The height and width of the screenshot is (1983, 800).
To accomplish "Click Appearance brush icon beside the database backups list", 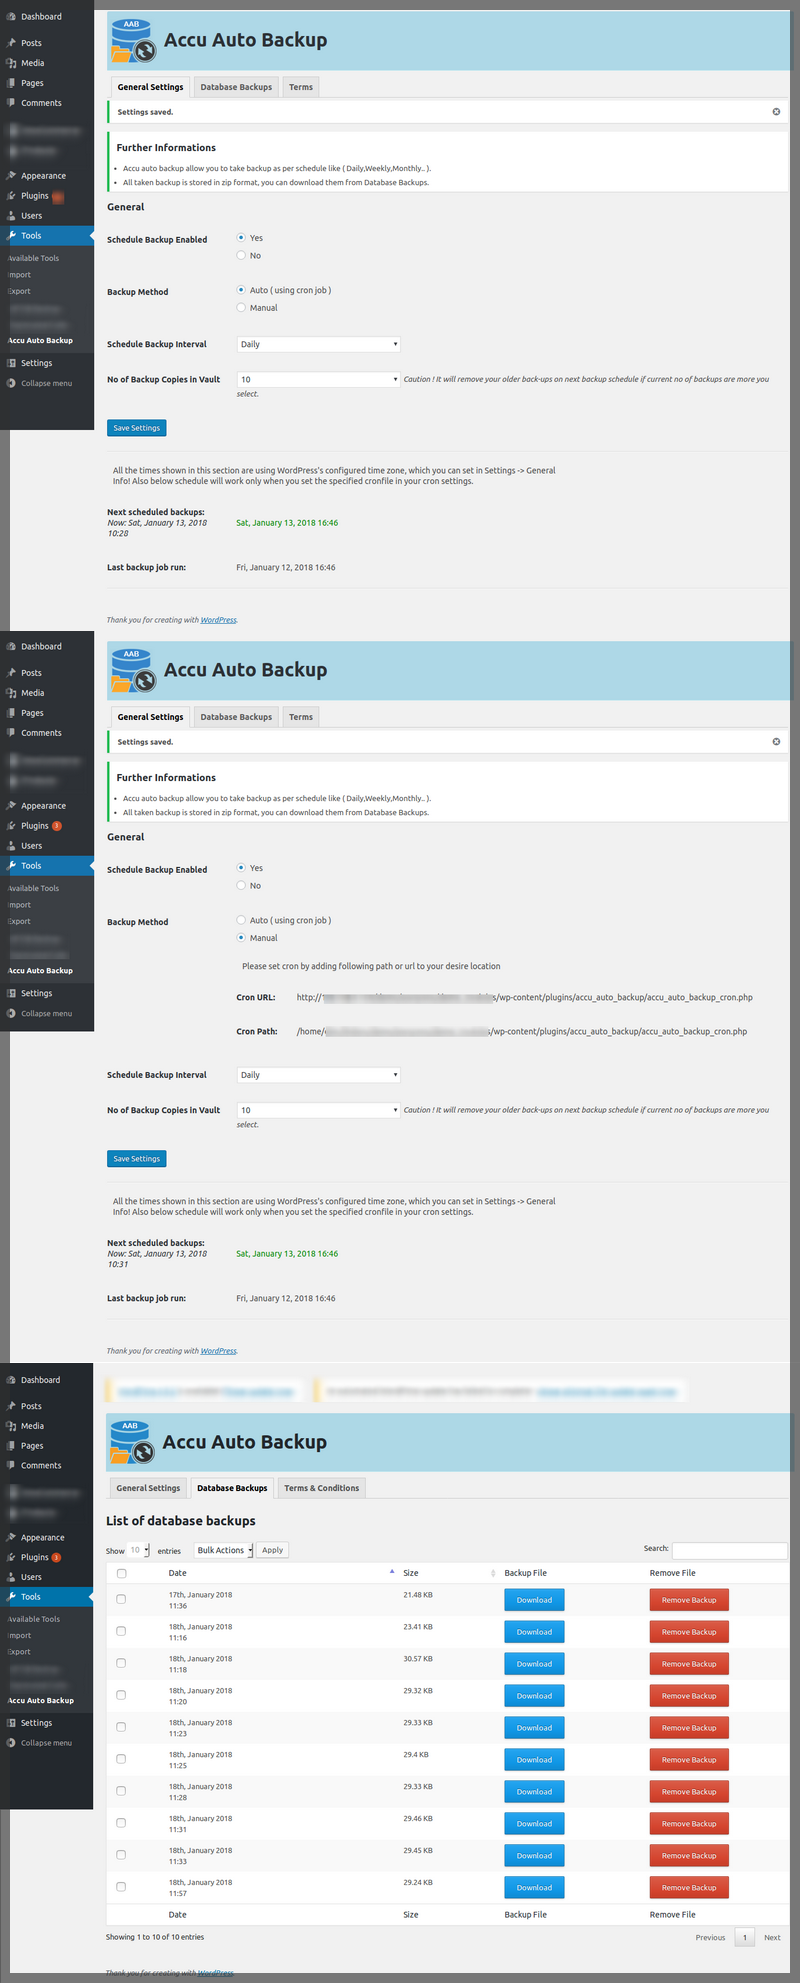I will click(x=11, y=1538).
